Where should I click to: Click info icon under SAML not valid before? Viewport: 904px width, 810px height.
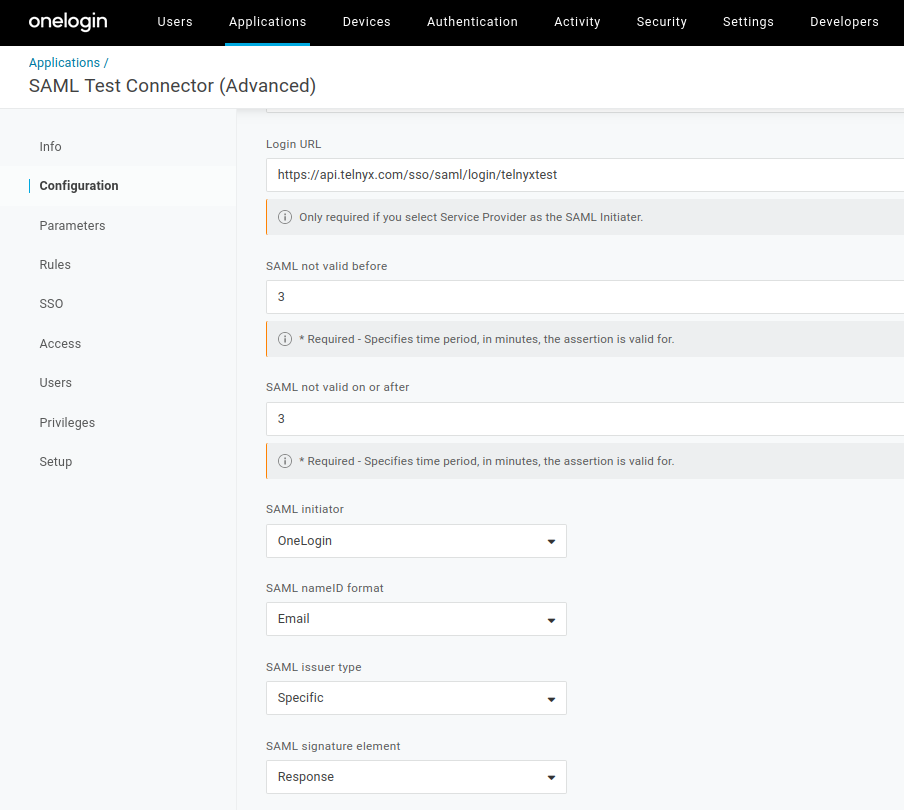pos(285,339)
